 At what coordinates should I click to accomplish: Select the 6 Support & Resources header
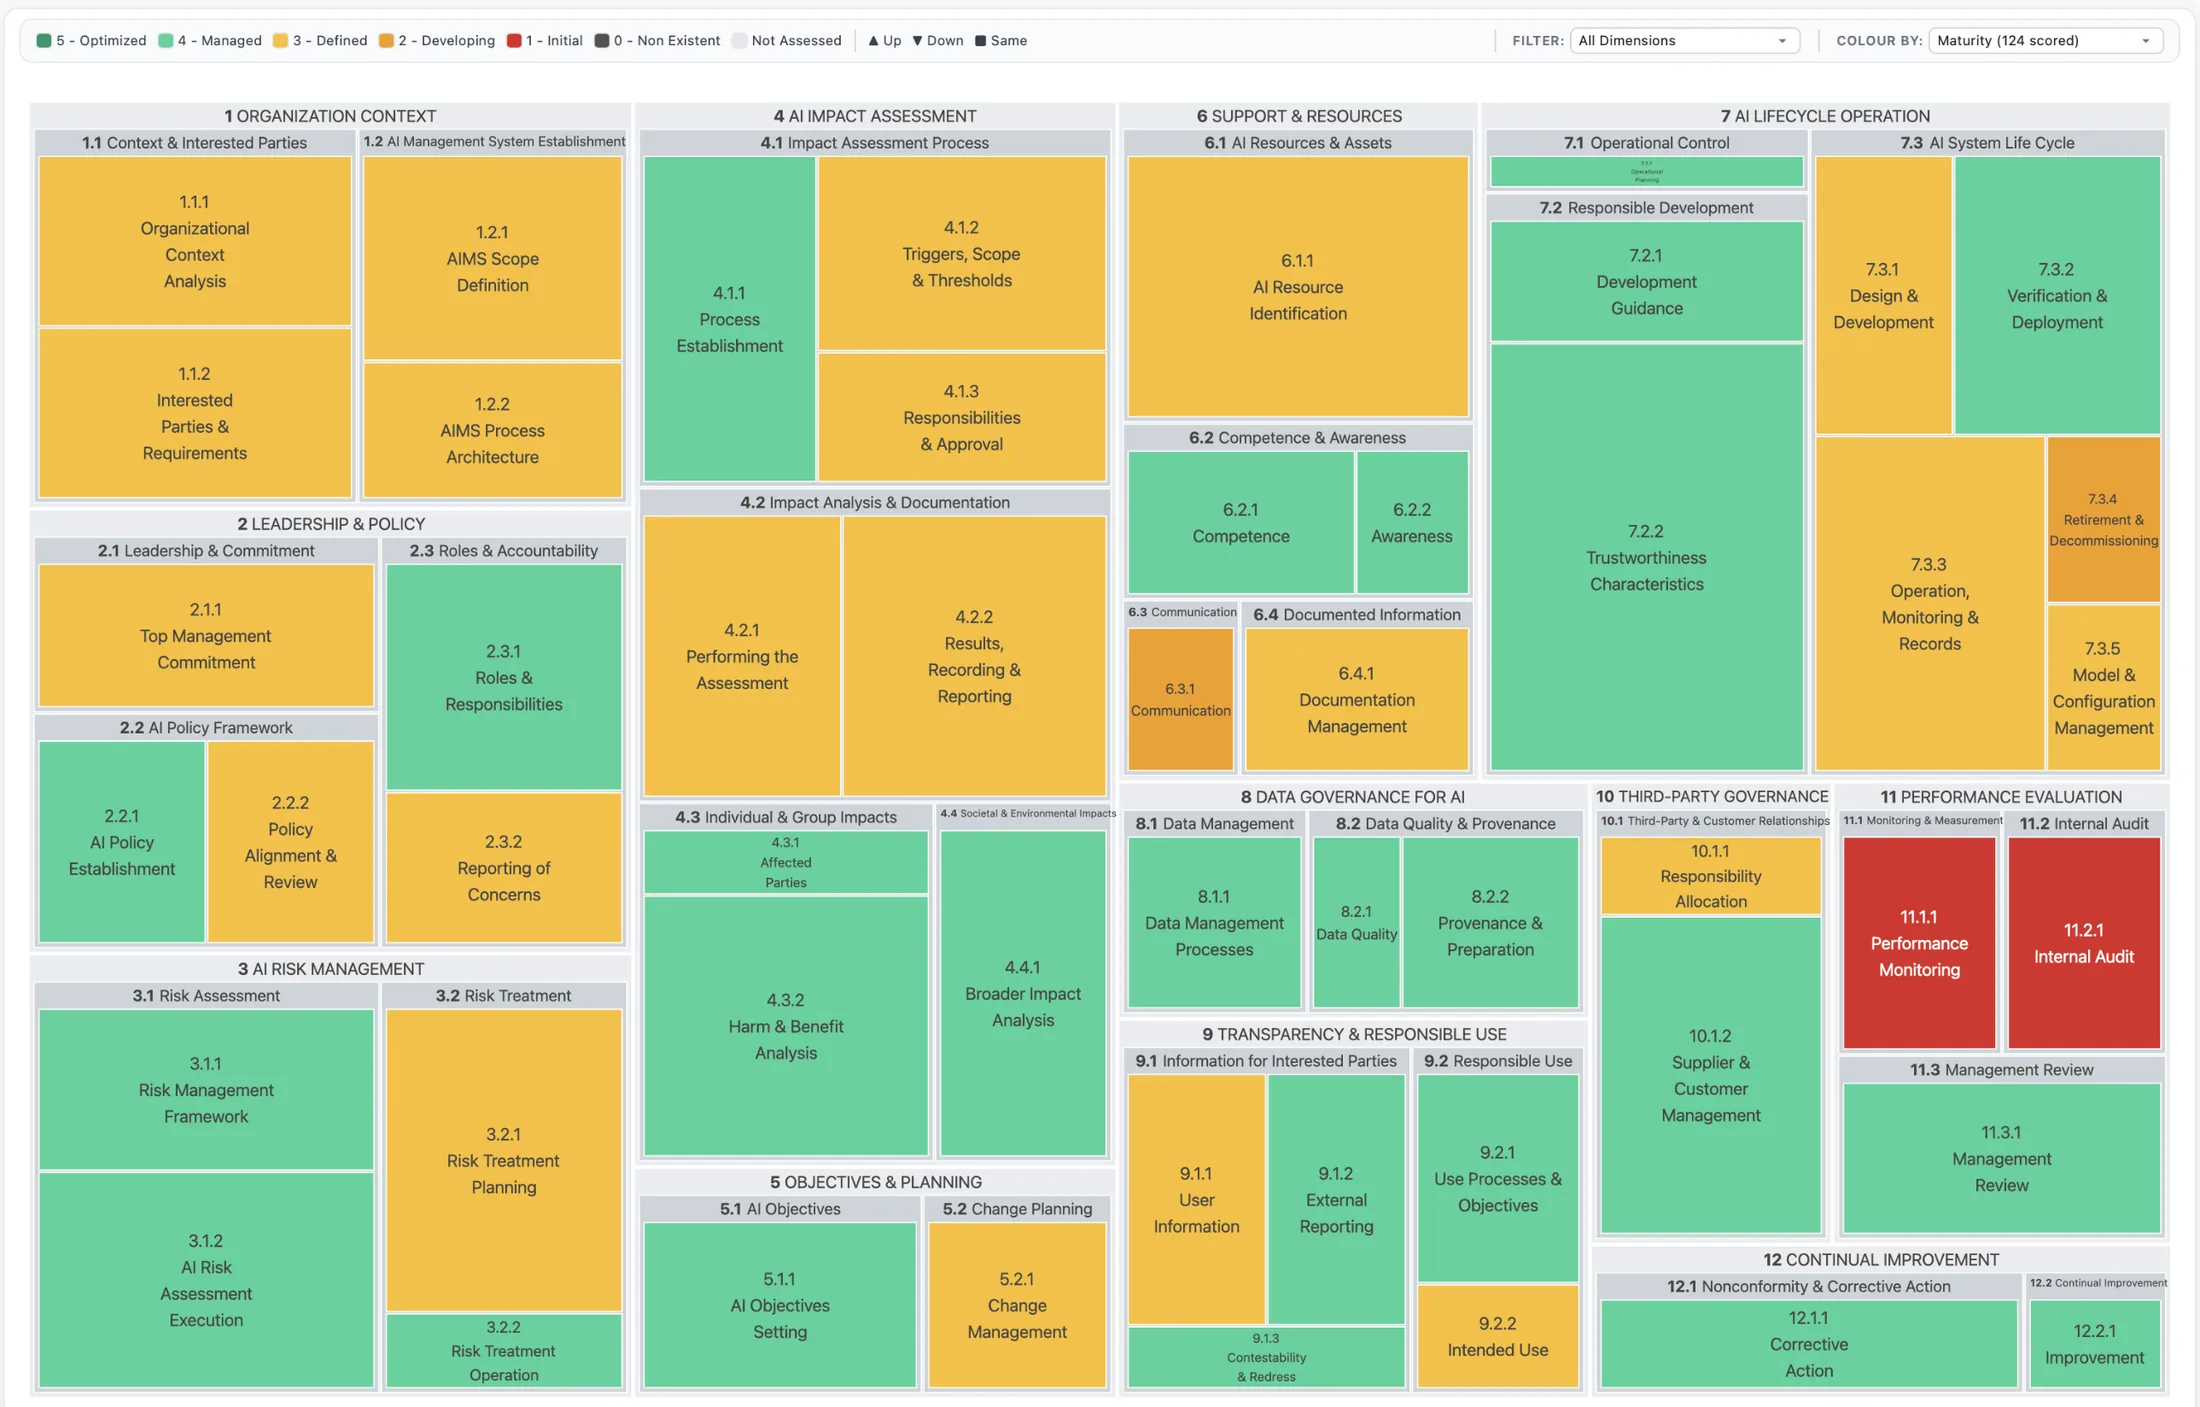point(1299,116)
